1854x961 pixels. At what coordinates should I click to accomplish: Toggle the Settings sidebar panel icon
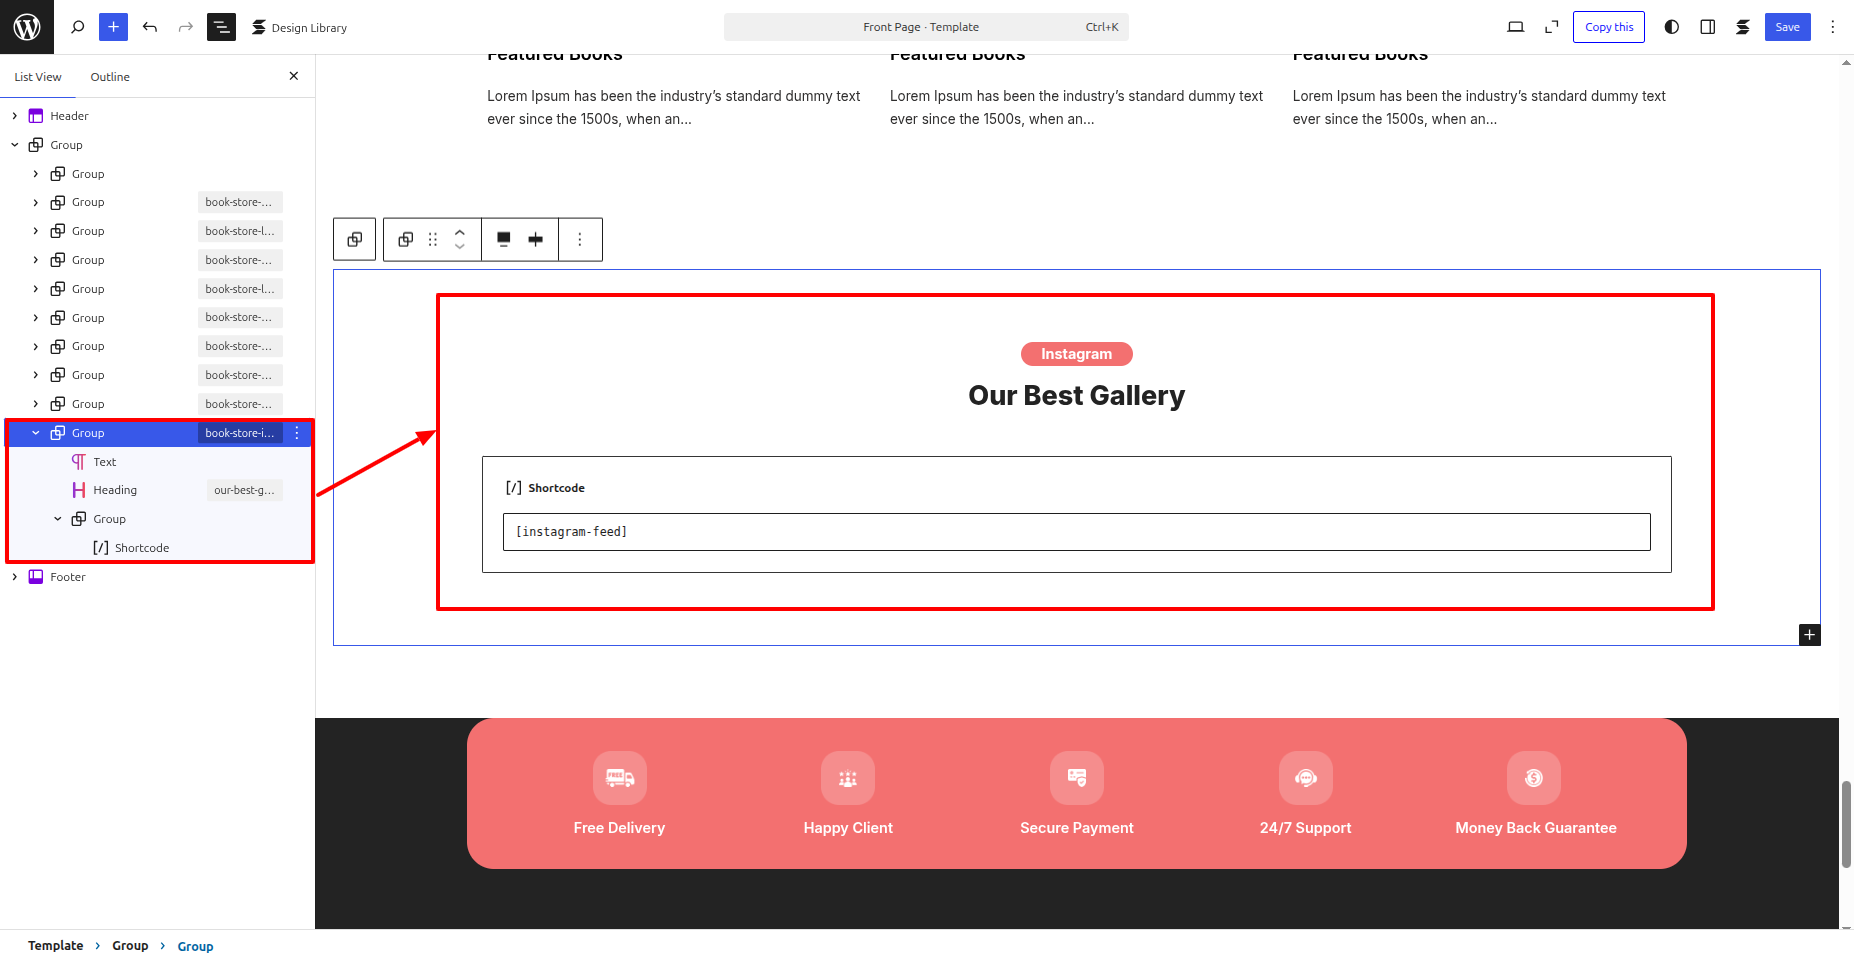(x=1707, y=27)
